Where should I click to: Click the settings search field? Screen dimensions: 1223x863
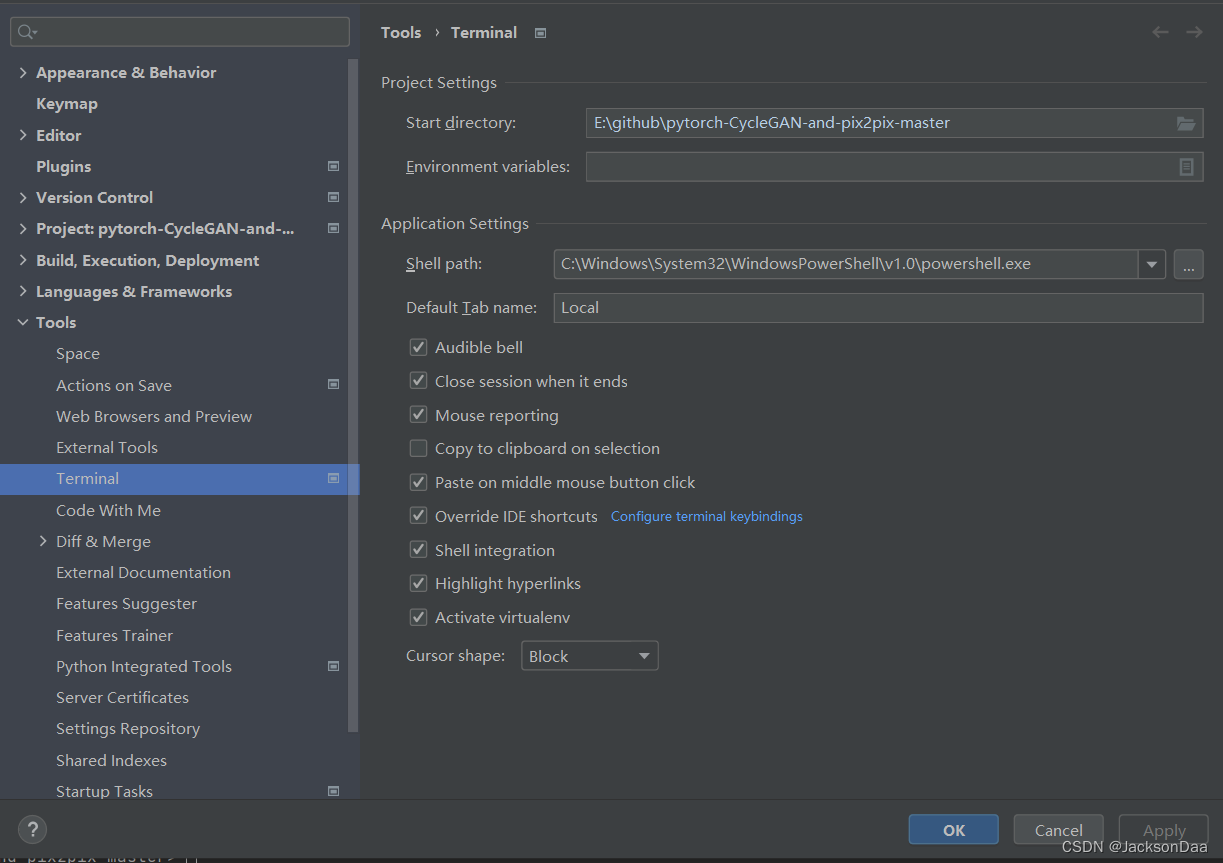click(180, 32)
